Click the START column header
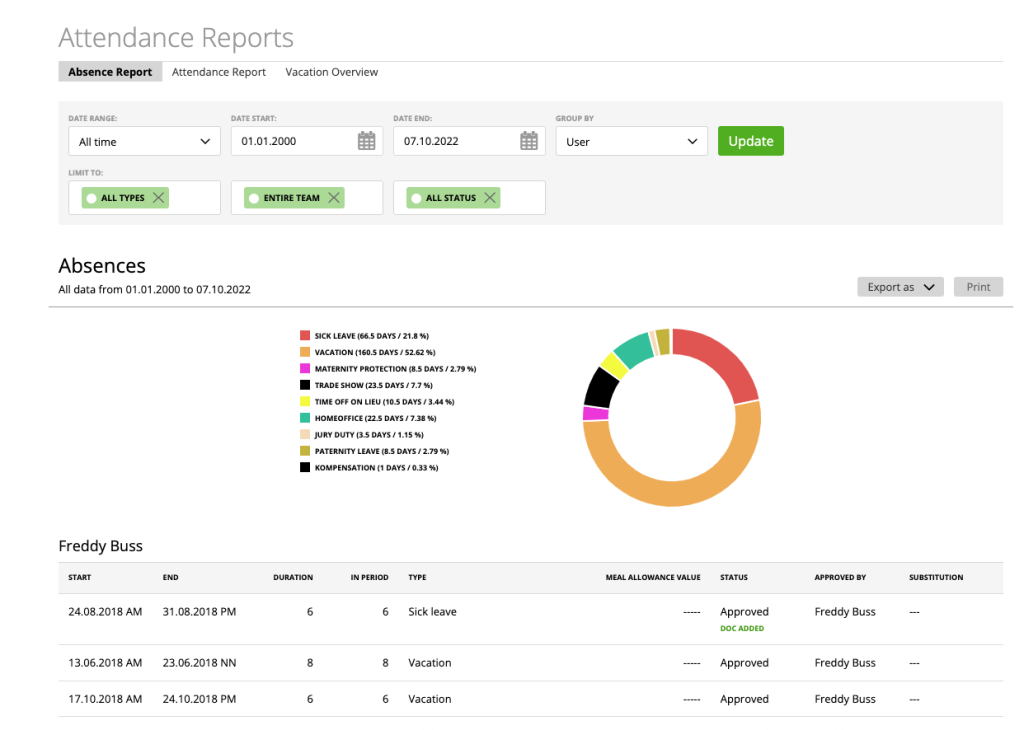Screen dimensions: 1024x730 [80, 577]
